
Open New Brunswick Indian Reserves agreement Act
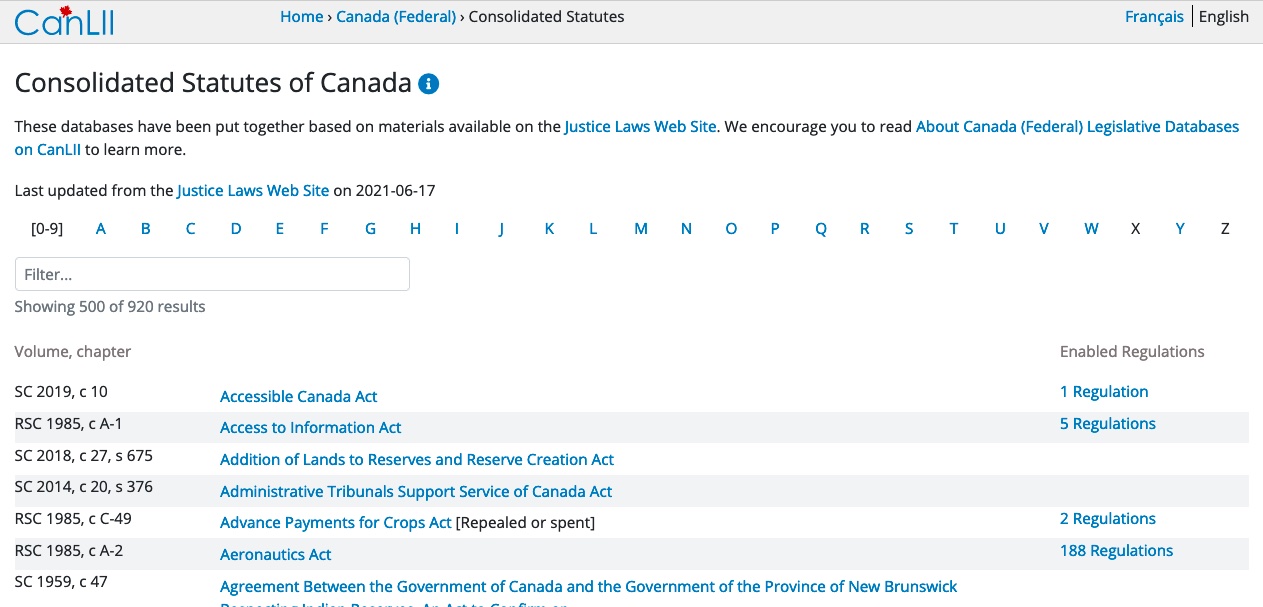589,592
